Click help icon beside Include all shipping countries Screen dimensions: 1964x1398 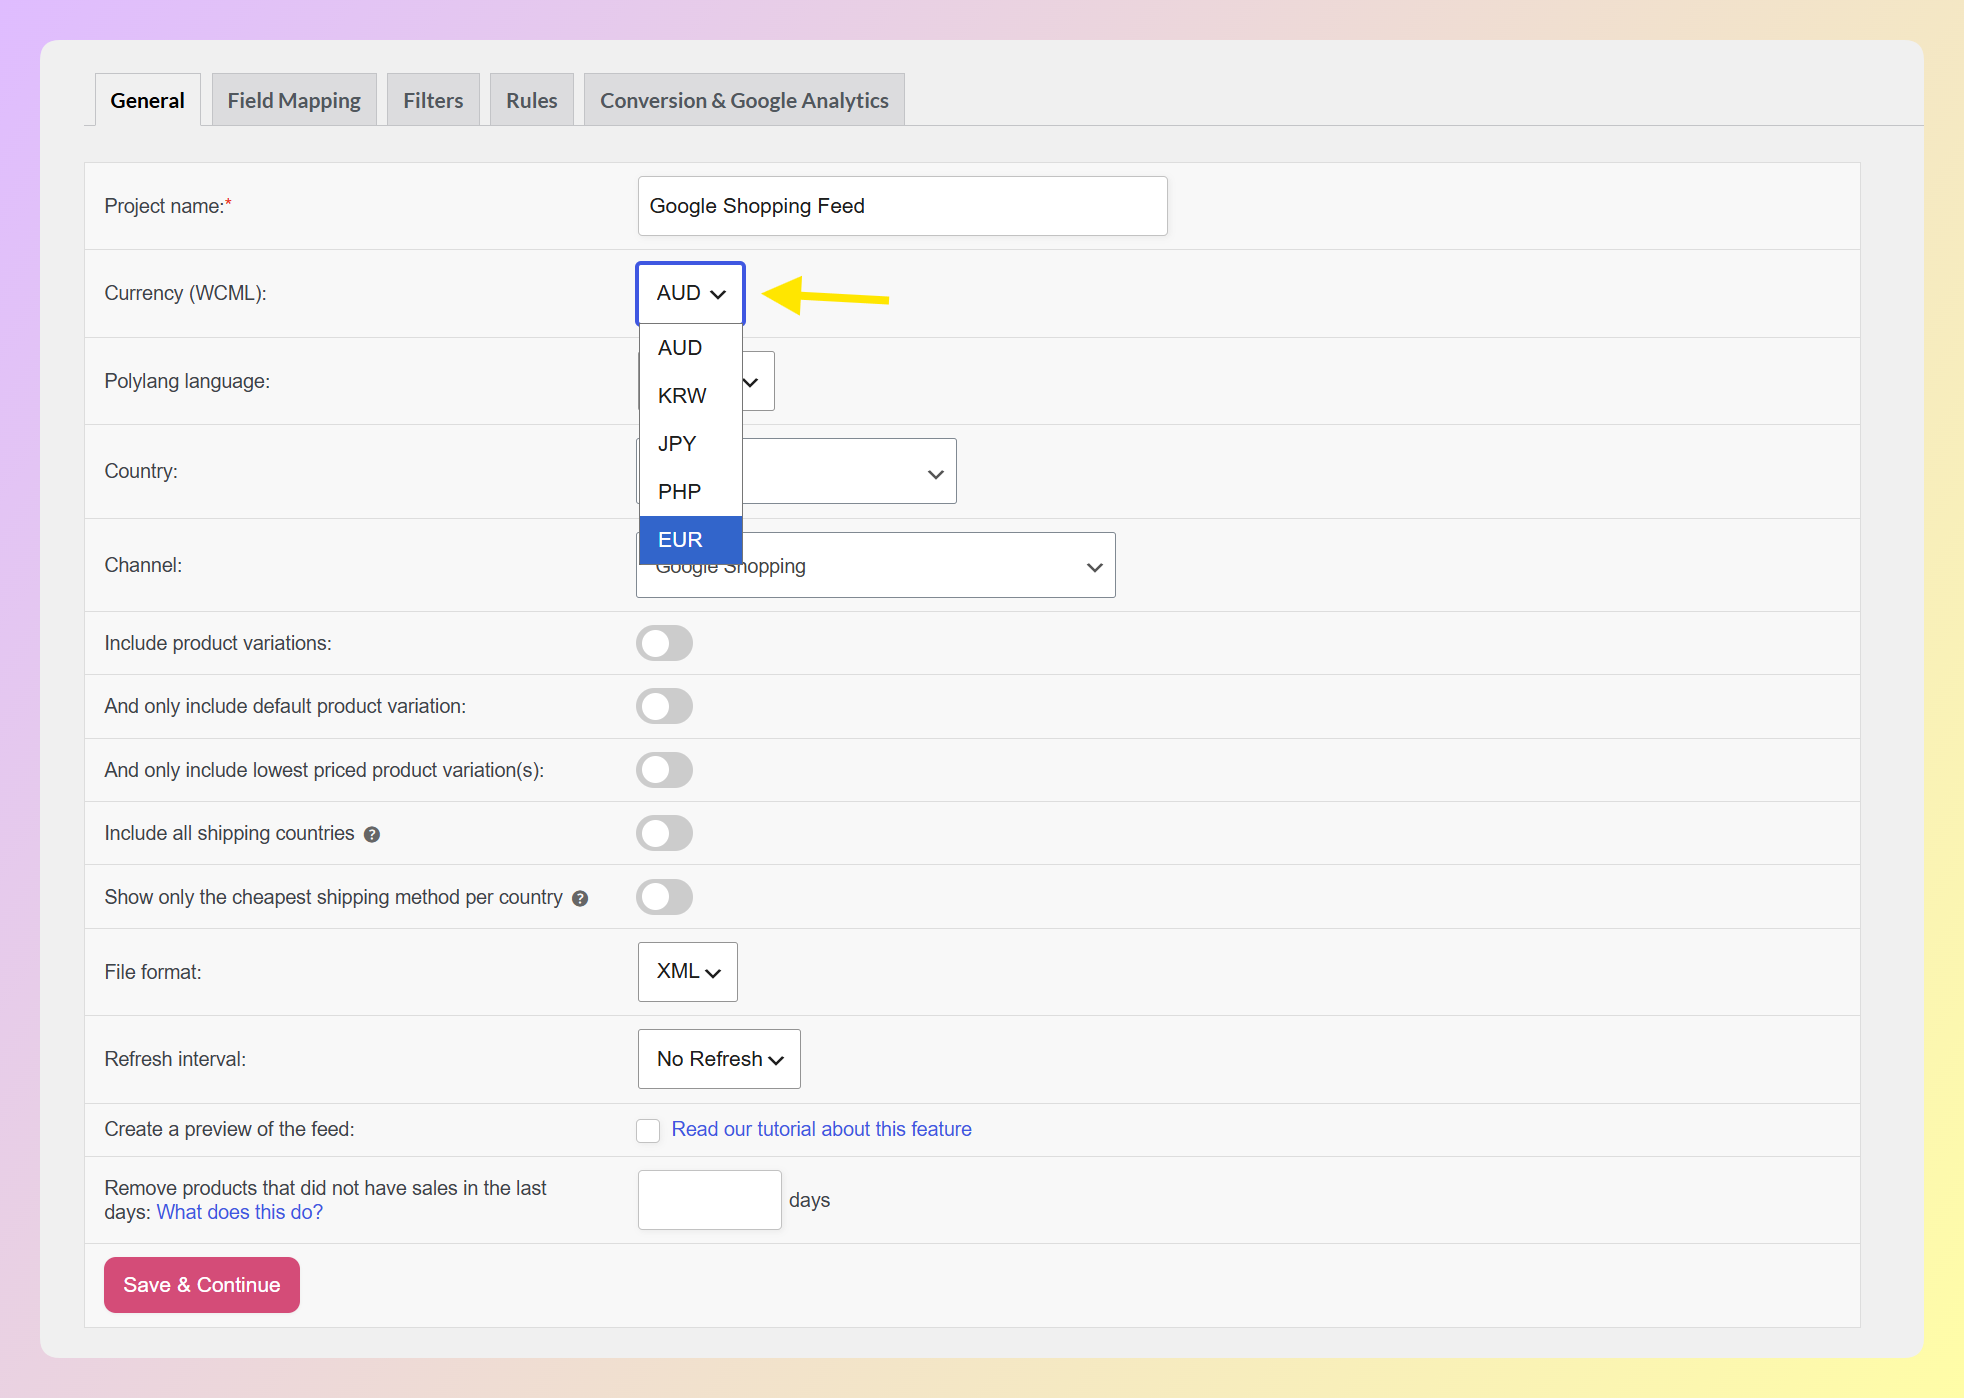372,834
